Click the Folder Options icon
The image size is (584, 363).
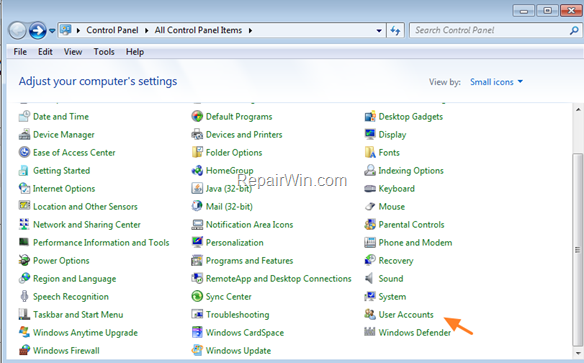[197, 152]
